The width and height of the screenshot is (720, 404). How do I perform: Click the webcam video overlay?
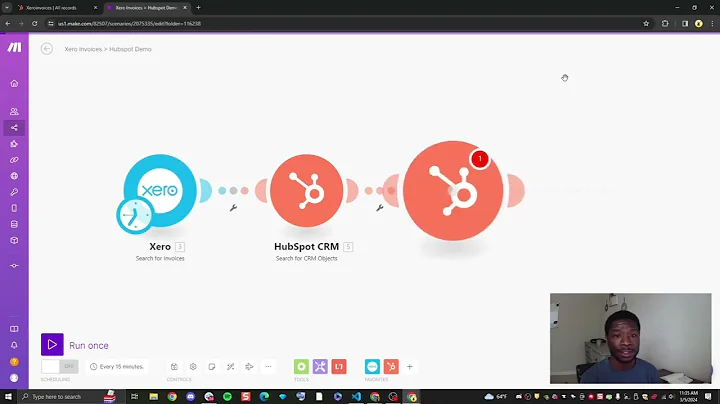[x=630, y=338]
